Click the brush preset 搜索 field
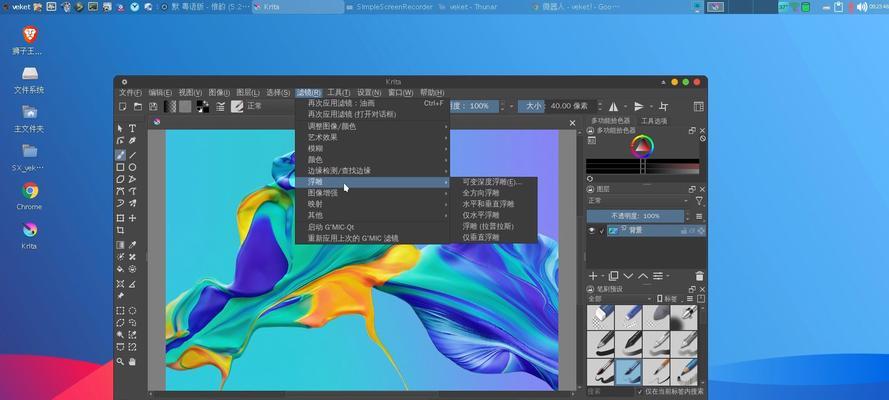 tap(611, 392)
